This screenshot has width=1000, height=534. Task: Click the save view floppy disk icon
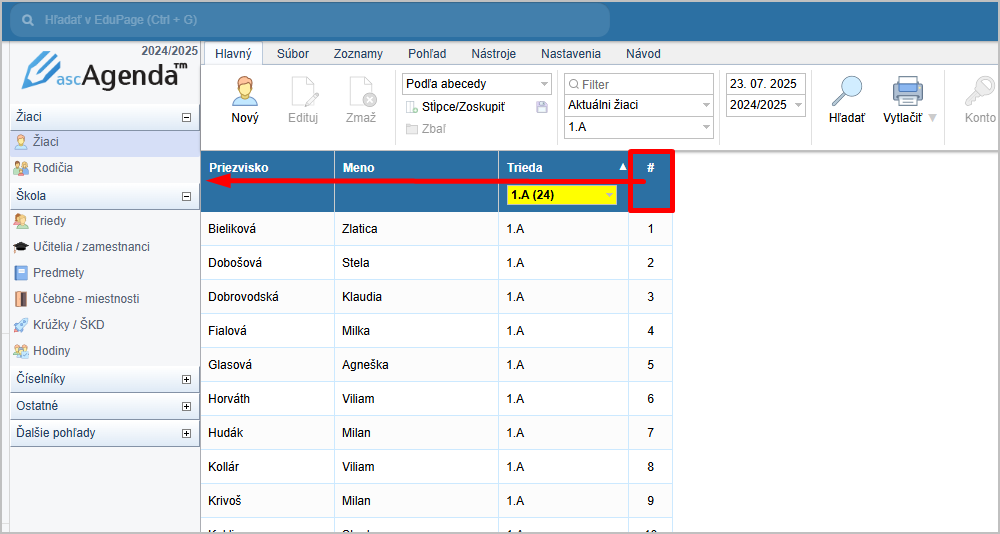click(x=542, y=107)
